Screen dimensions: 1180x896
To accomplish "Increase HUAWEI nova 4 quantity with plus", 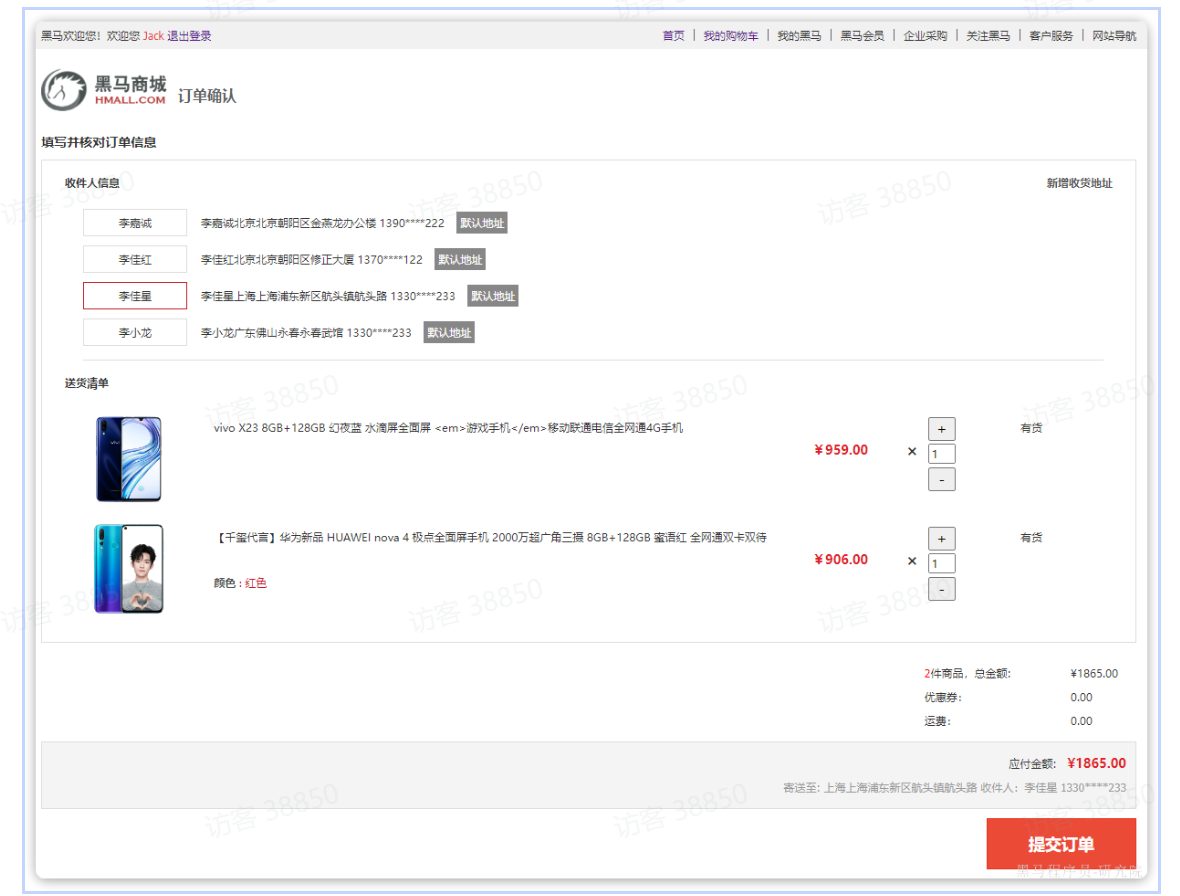I will 941,539.
